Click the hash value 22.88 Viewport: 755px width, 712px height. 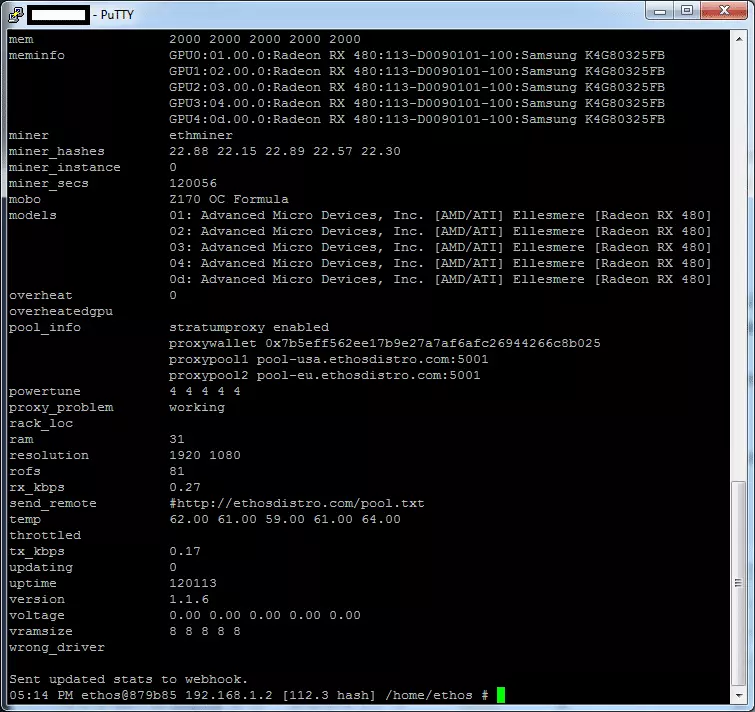[x=189, y=151]
